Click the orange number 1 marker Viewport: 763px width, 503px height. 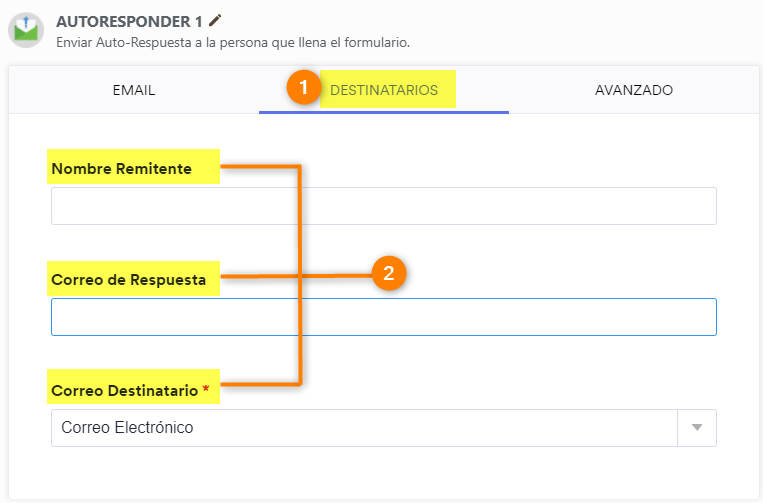304,88
